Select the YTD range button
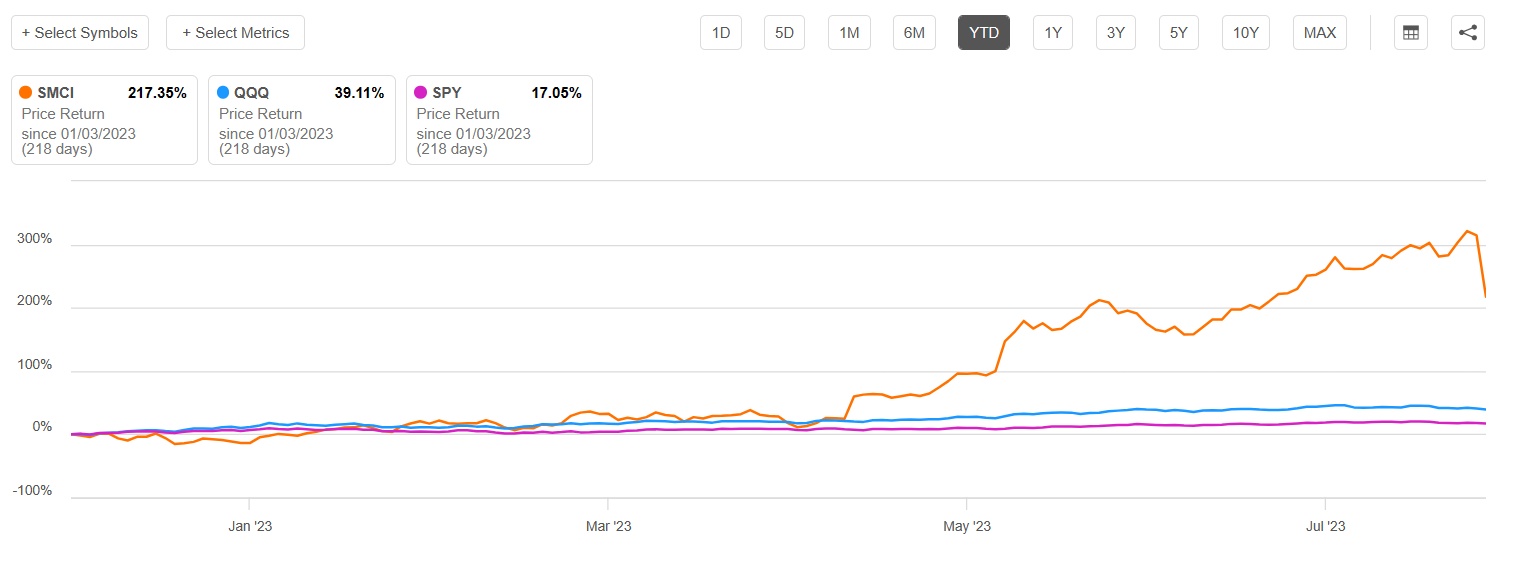Screen dimensions: 1515x567 (984, 33)
